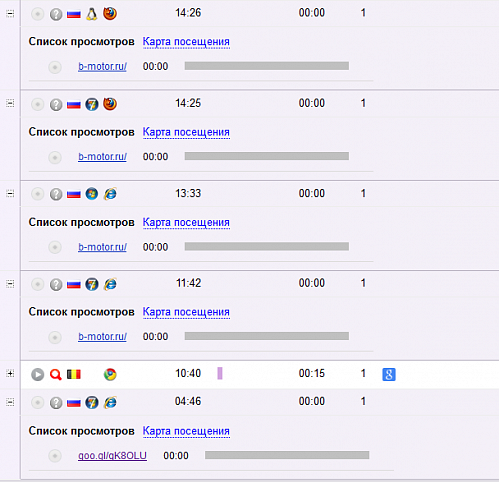Open the goo.gl/qK8OLU link
This screenshot has height=483, width=499.
click(112, 456)
